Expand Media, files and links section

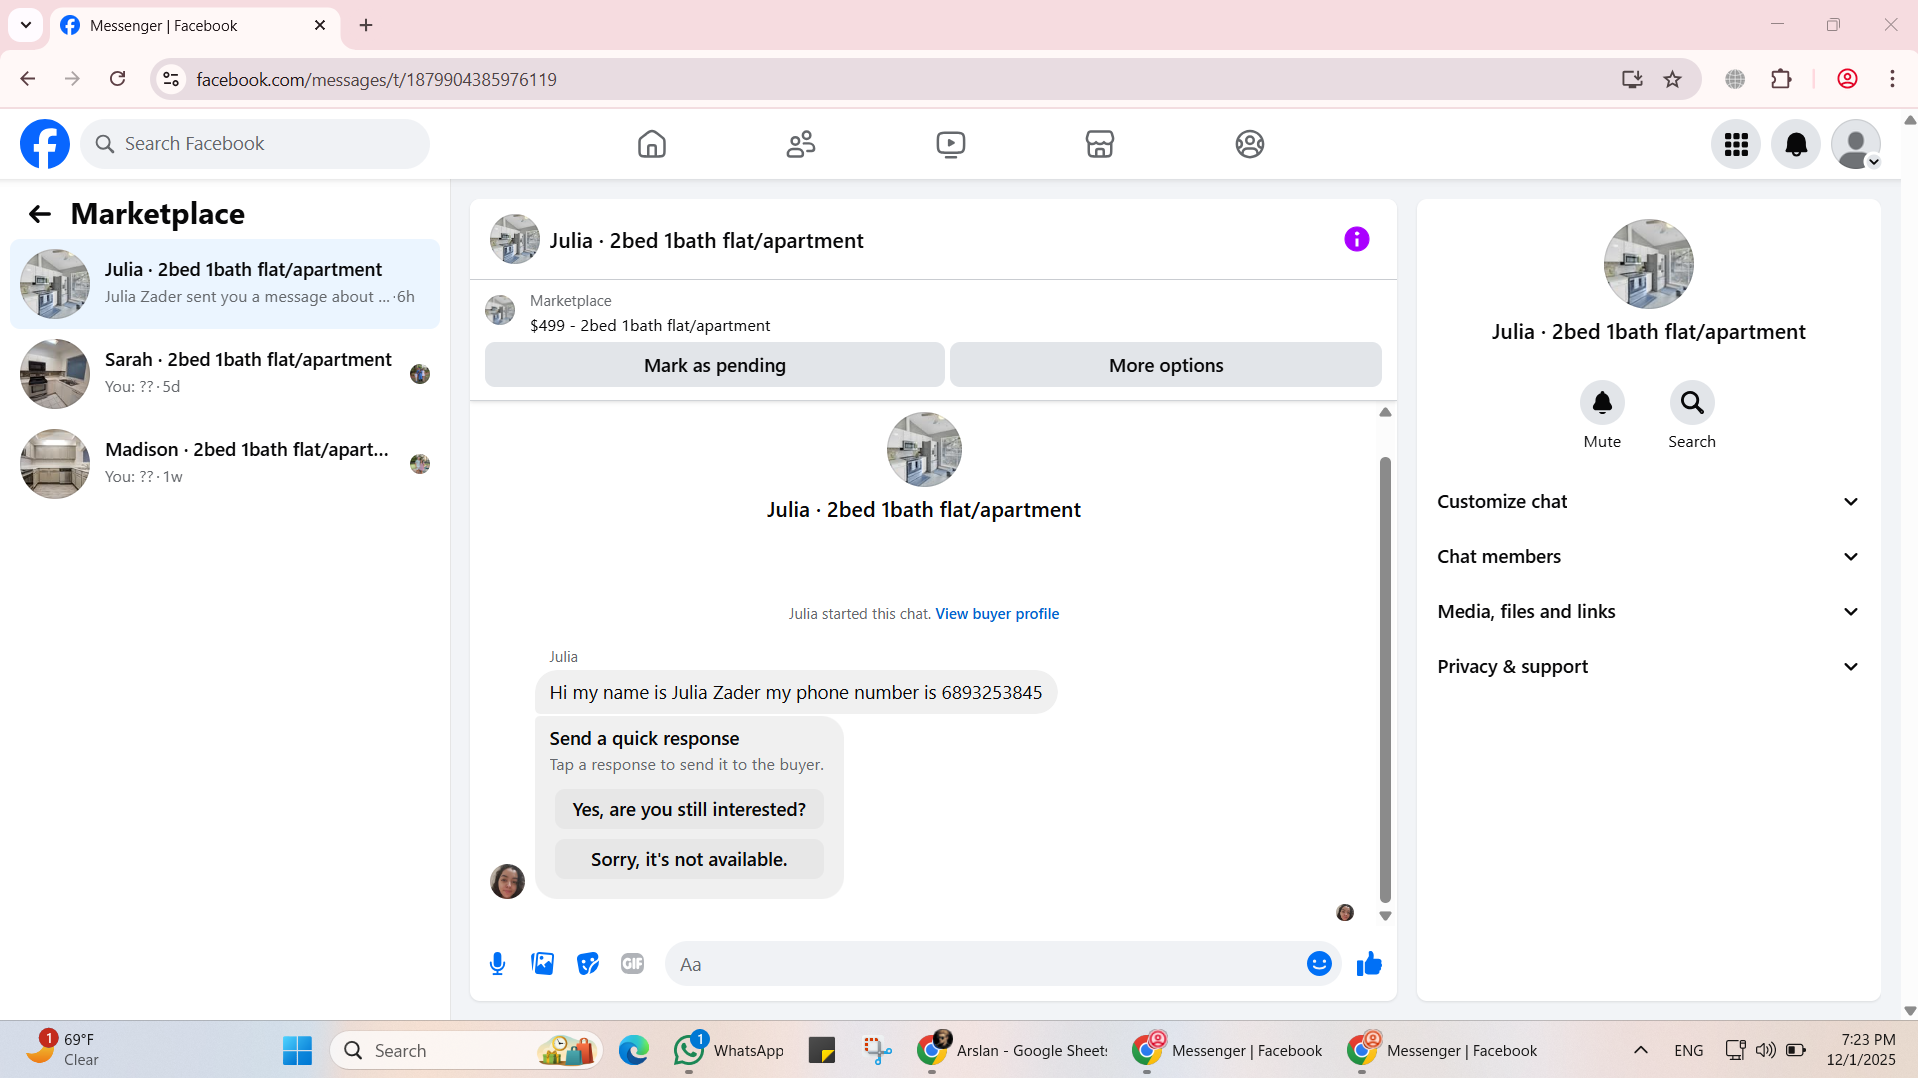[x=1649, y=612]
